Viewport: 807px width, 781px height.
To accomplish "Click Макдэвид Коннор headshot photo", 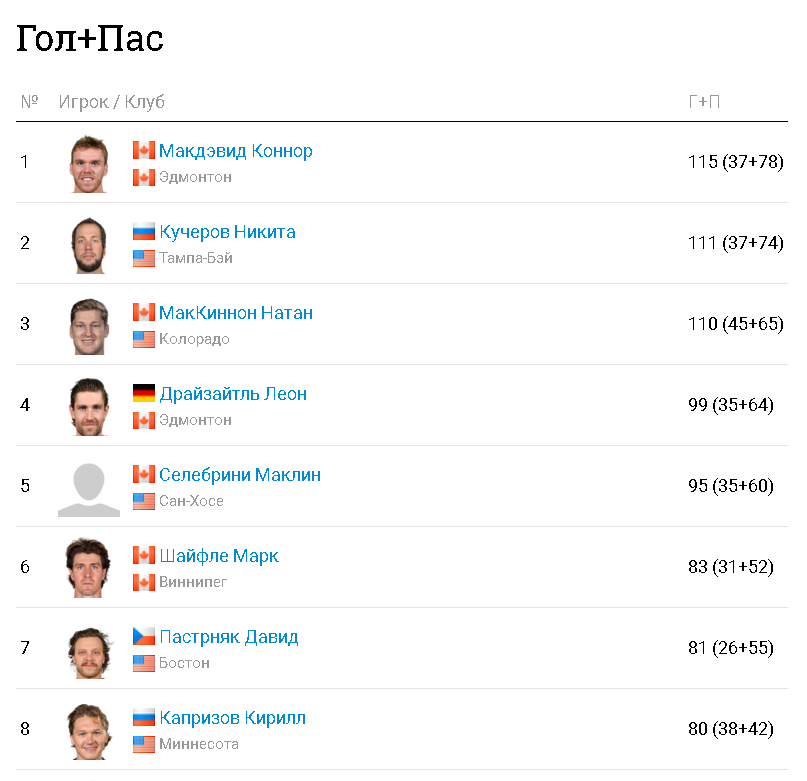I will pos(88,163).
